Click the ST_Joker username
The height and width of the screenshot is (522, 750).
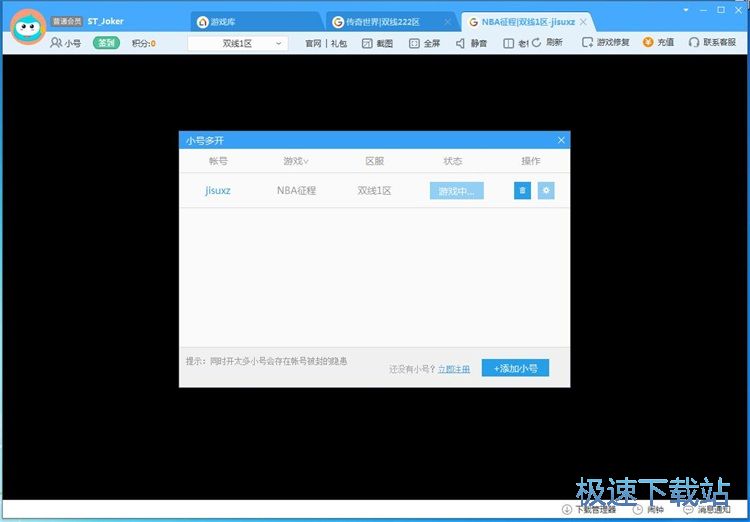coord(105,21)
